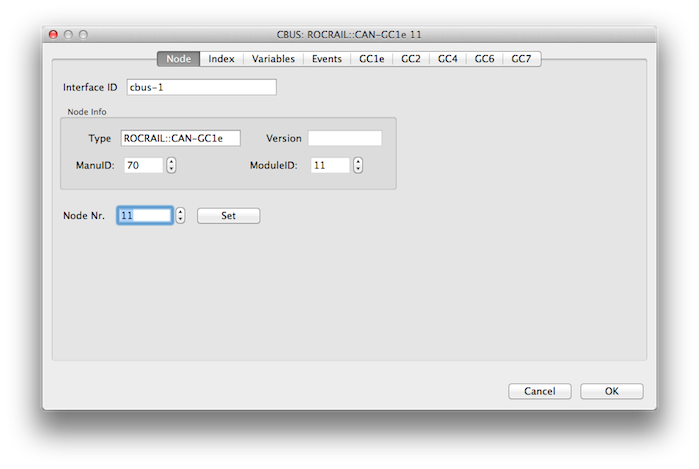Viewport: 699px width, 469px height.
Task: Go to the GC1e tab
Action: point(372,59)
